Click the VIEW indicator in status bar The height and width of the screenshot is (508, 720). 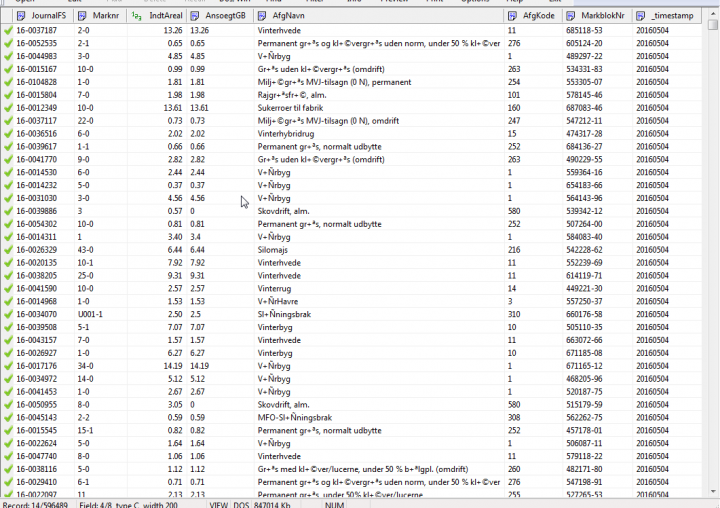(x=218, y=503)
